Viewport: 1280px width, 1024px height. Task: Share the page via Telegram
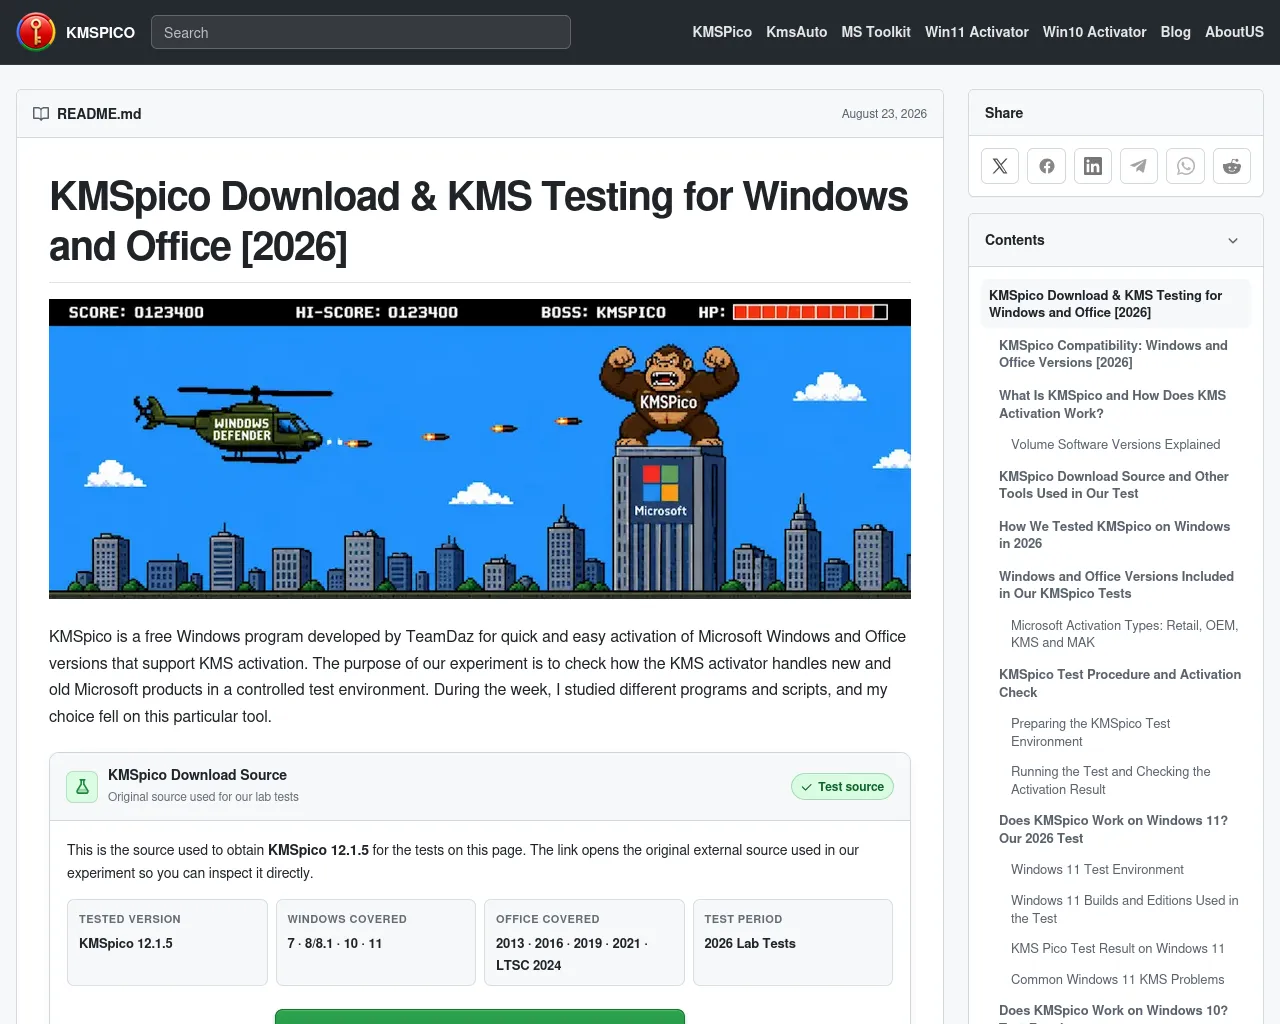(x=1139, y=166)
